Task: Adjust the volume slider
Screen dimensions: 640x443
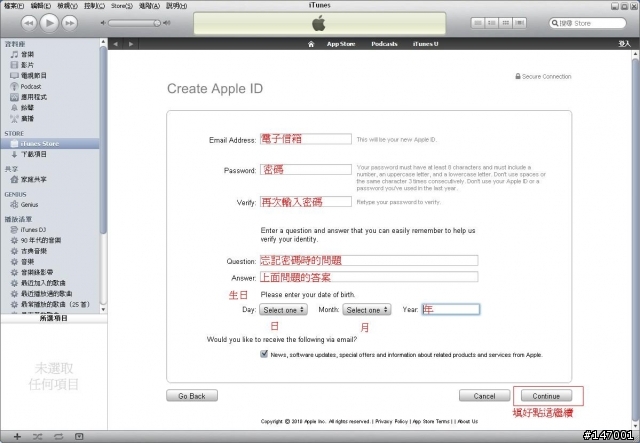Action: (x=135, y=23)
